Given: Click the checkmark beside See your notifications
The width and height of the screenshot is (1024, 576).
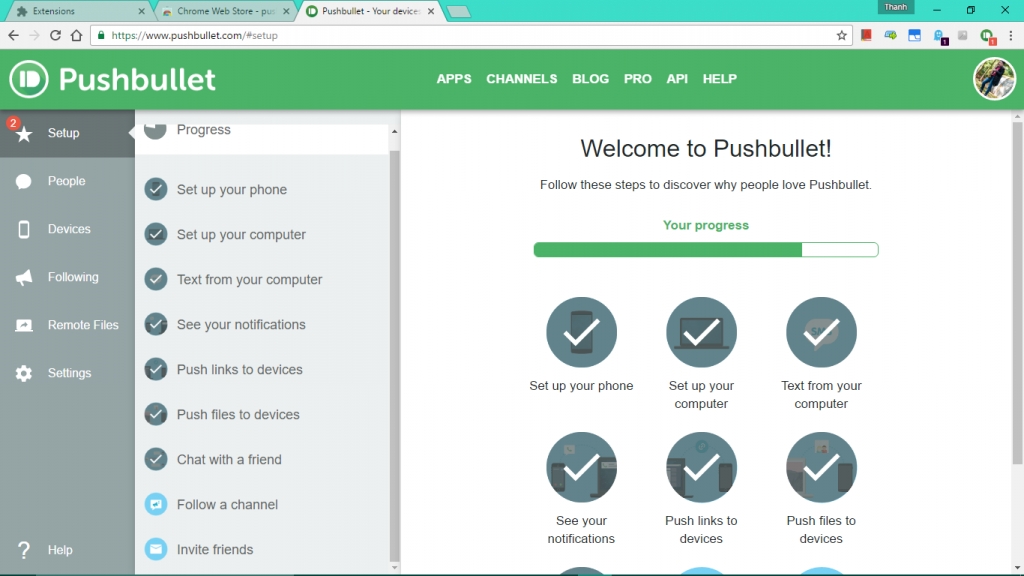Looking at the screenshot, I should [156, 325].
